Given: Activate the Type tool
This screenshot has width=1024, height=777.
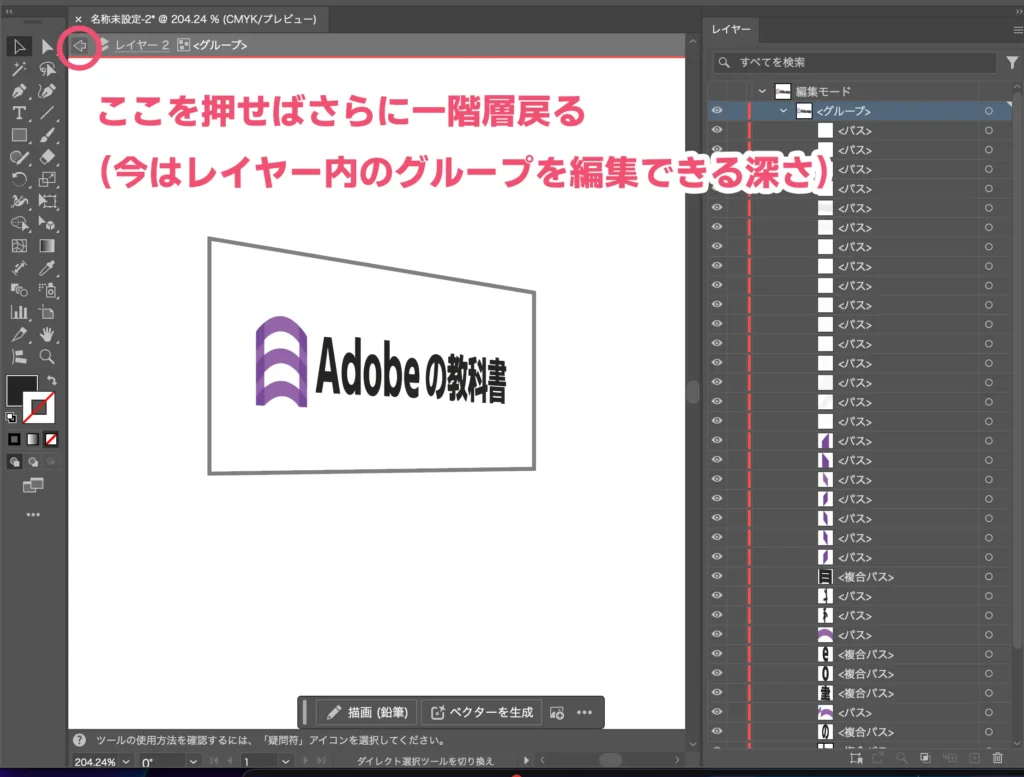Looking at the screenshot, I should pos(18,113).
